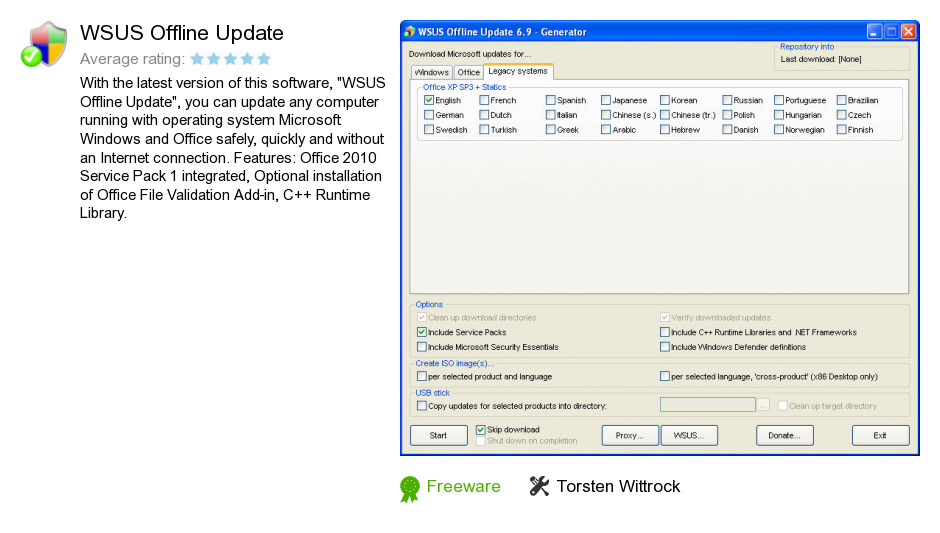
Task: Enable Chinese (s.) checkbox
Action: tap(605, 115)
